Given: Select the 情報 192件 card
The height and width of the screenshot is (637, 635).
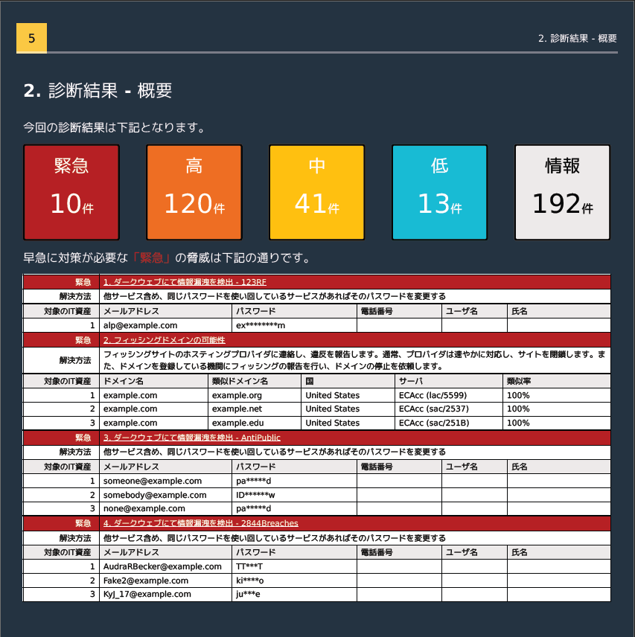Looking at the screenshot, I should (562, 192).
